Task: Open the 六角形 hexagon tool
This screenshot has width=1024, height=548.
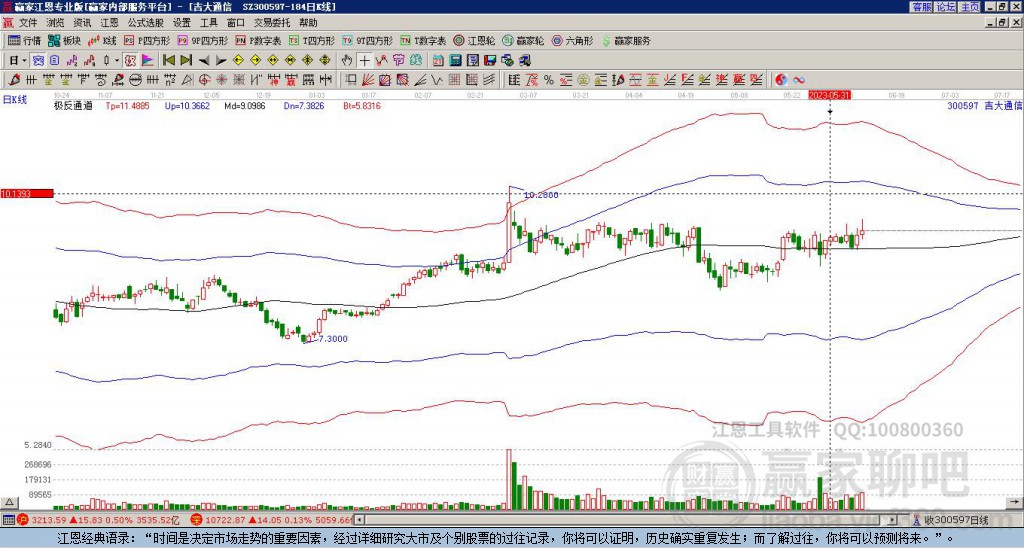Action: click(573, 40)
